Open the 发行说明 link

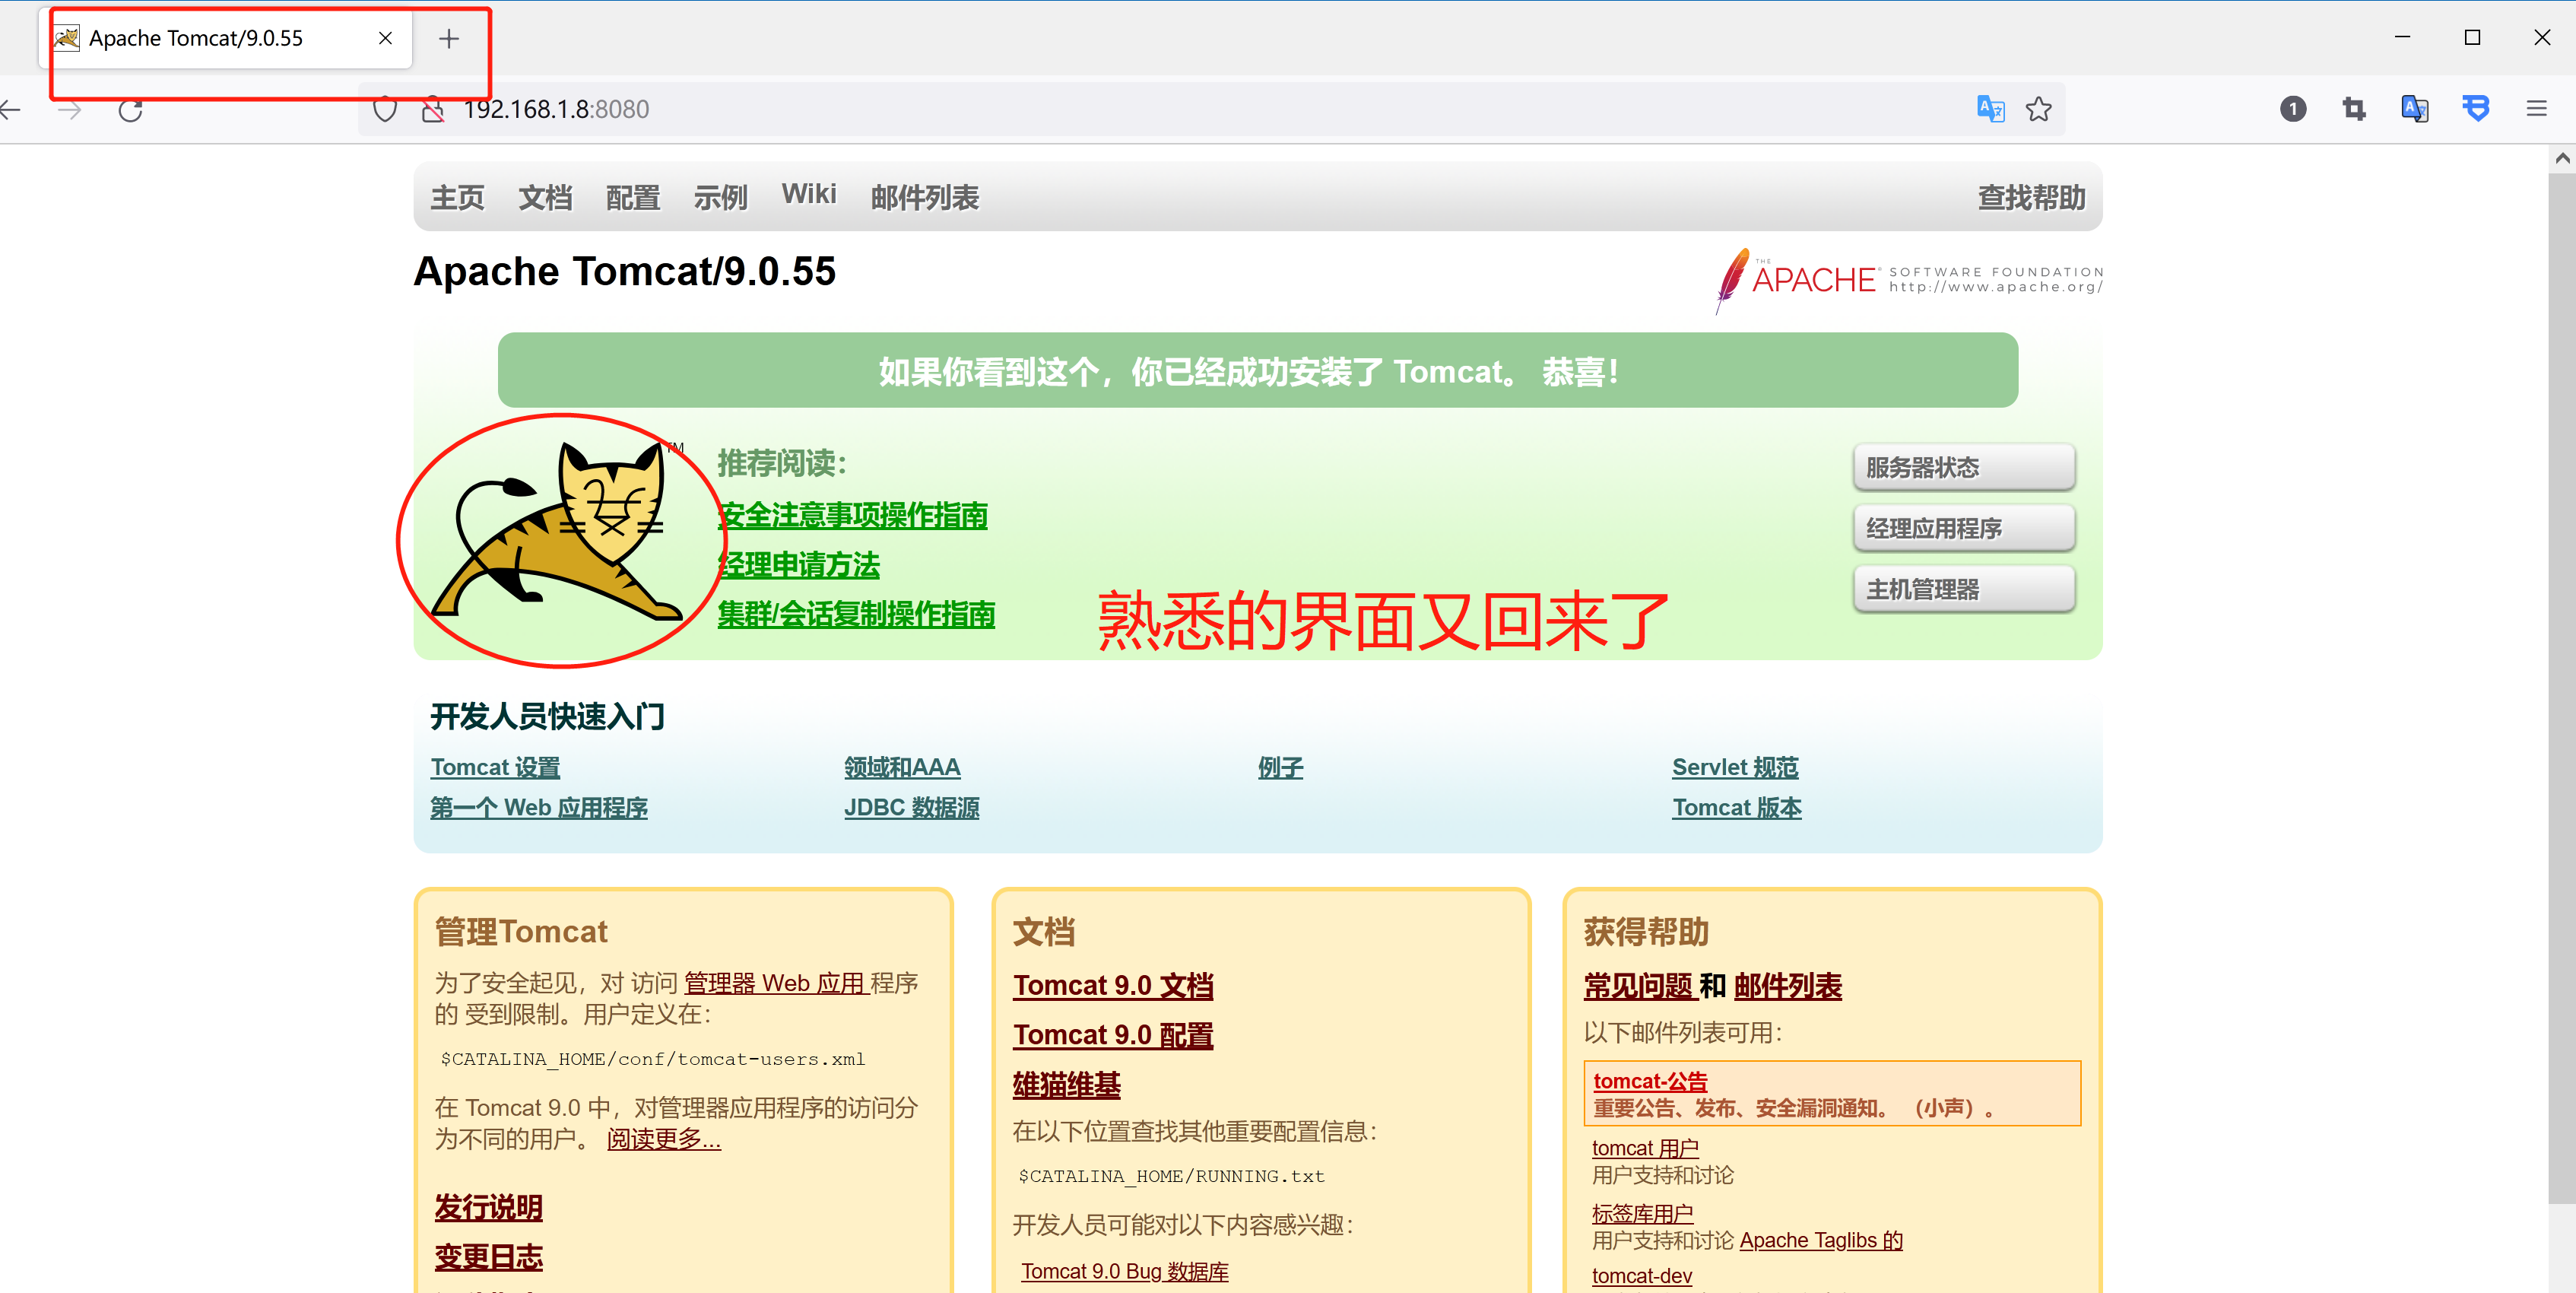(x=488, y=1207)
